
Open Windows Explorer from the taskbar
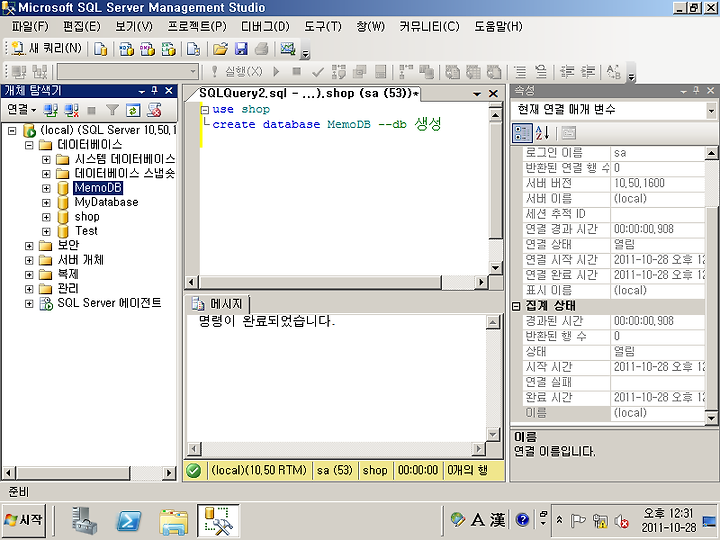[173, 522]
